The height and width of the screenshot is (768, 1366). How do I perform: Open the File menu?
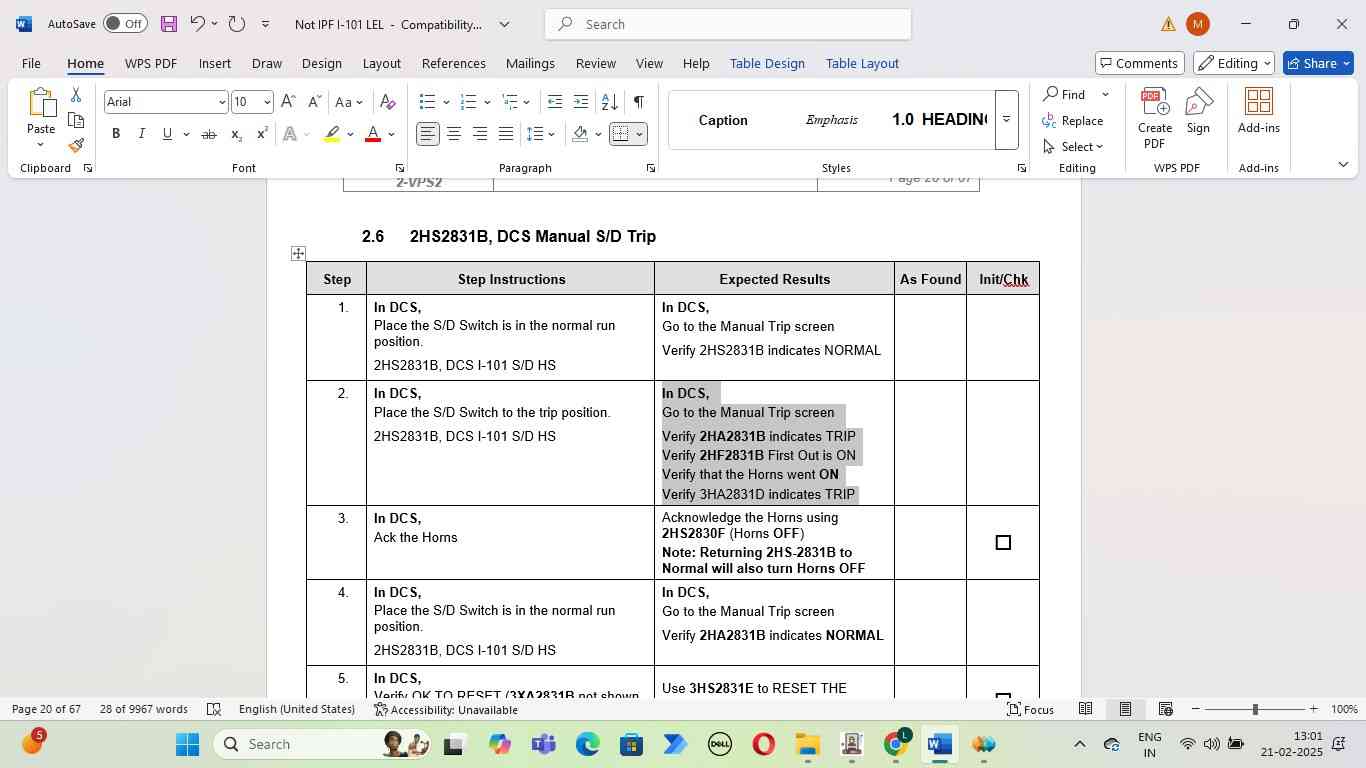coord(31,63)
